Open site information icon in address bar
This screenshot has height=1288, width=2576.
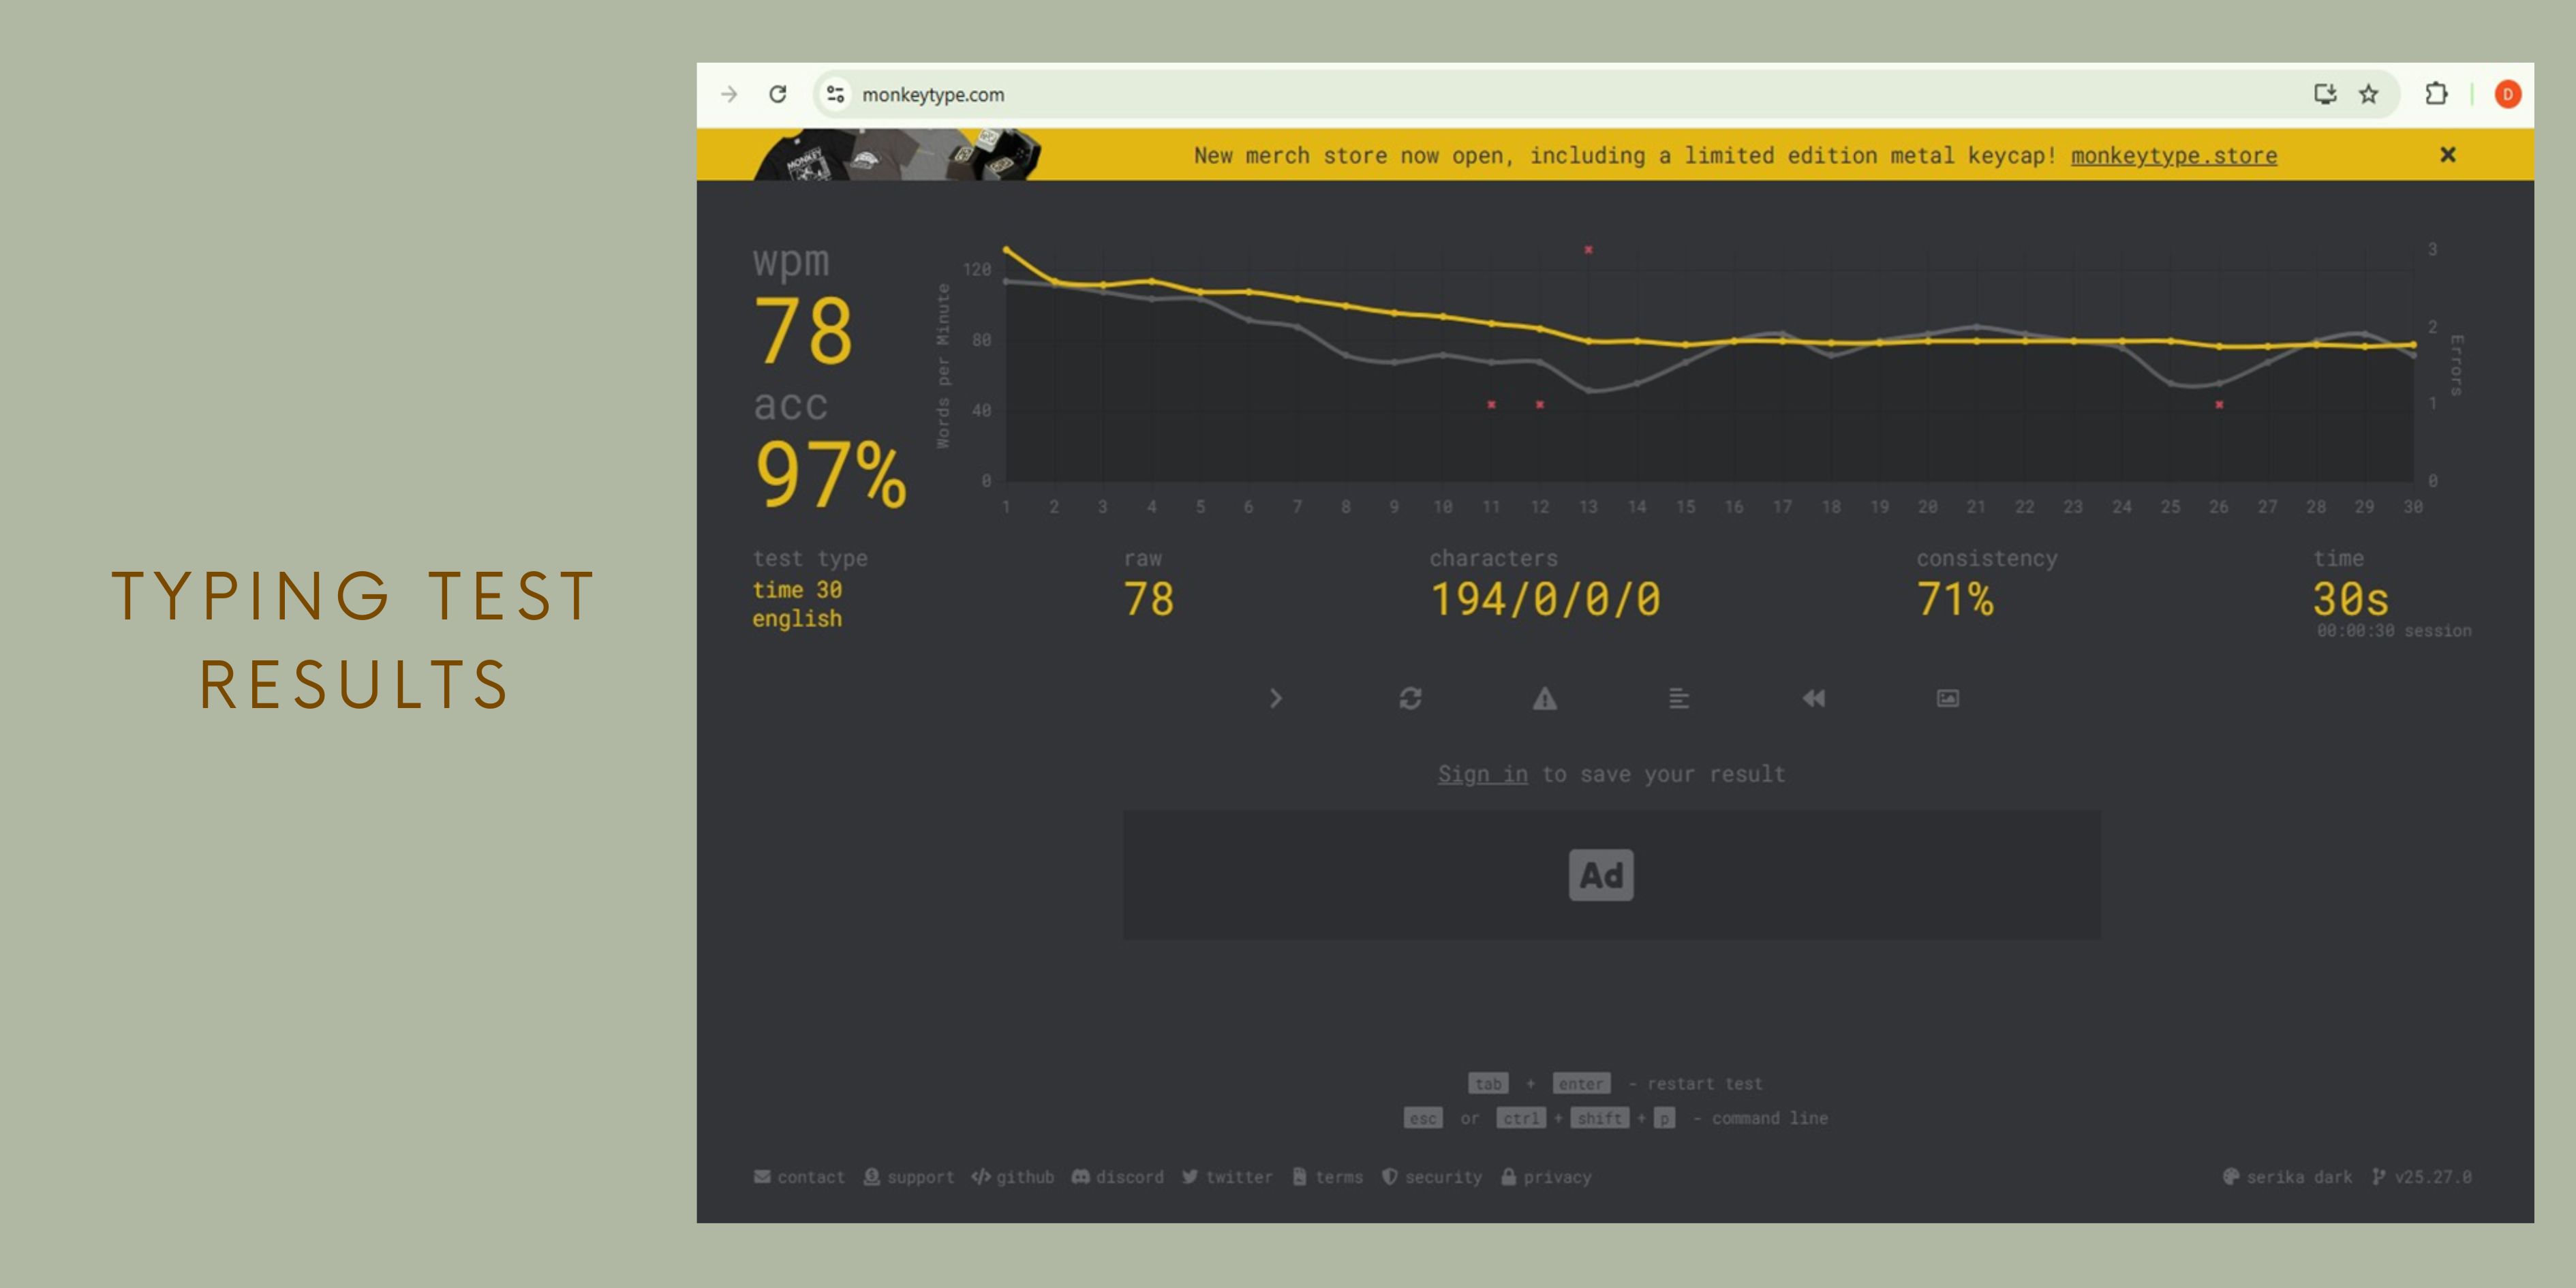click(835, 94)
